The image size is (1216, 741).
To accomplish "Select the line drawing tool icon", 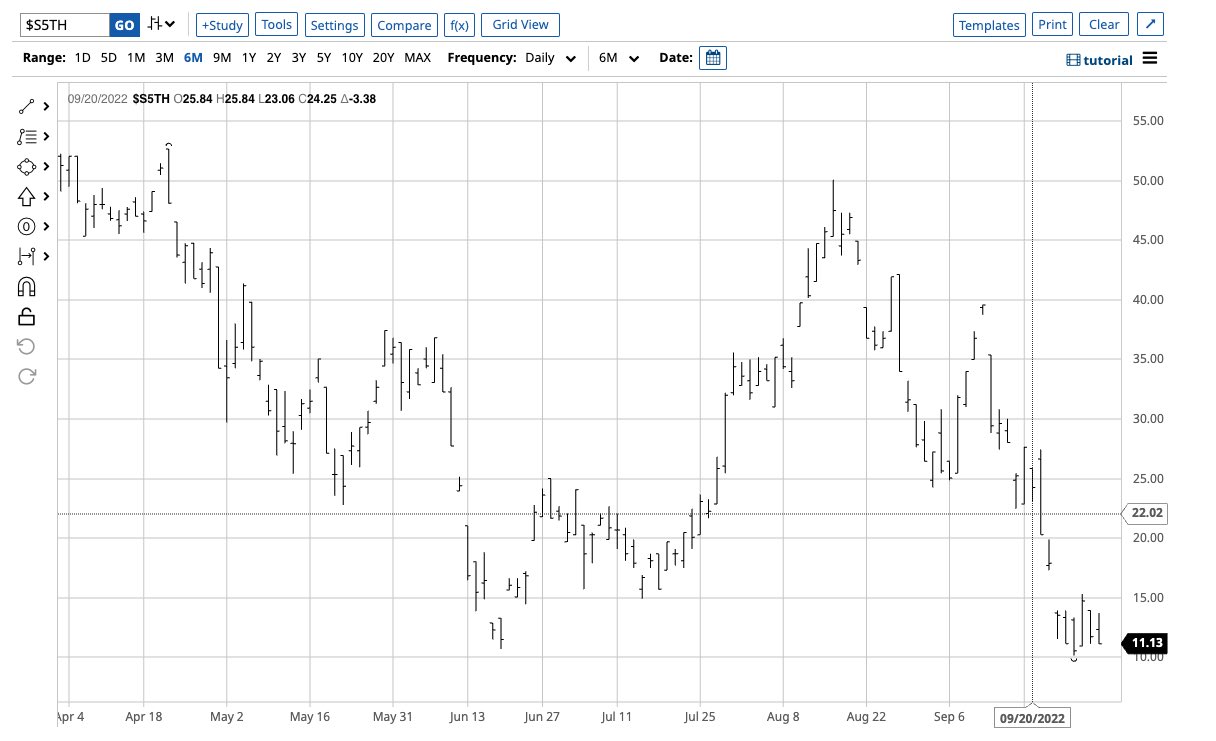I will [x=27, y=106].
